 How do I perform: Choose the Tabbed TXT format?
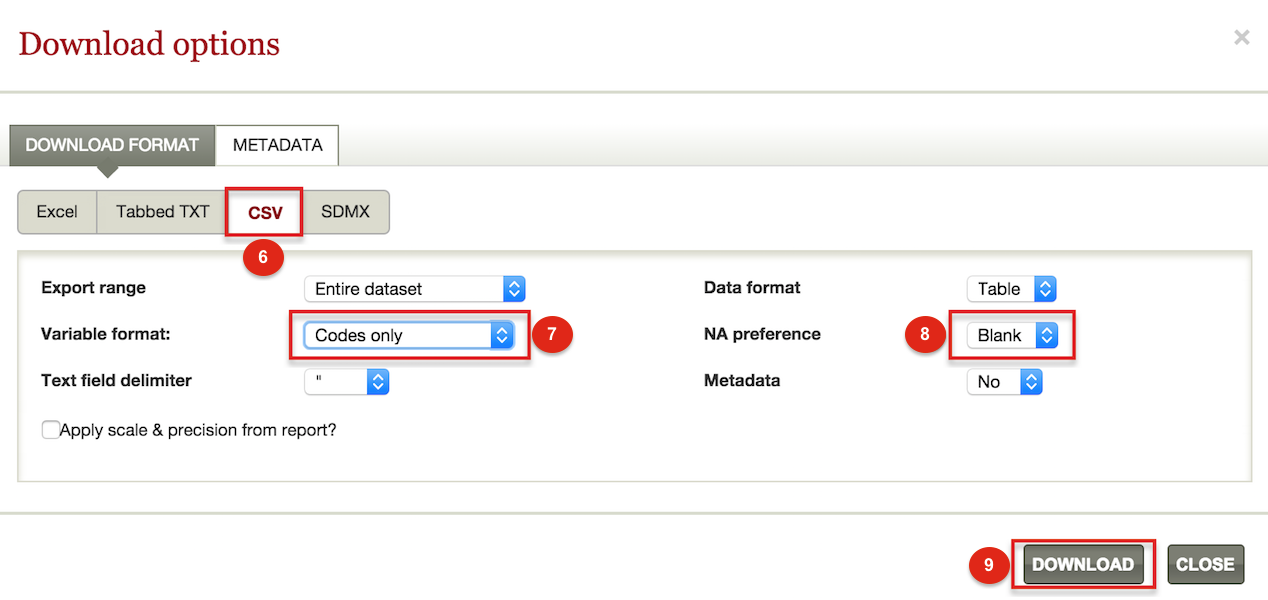pyautogui.click(x=163, y=212)
